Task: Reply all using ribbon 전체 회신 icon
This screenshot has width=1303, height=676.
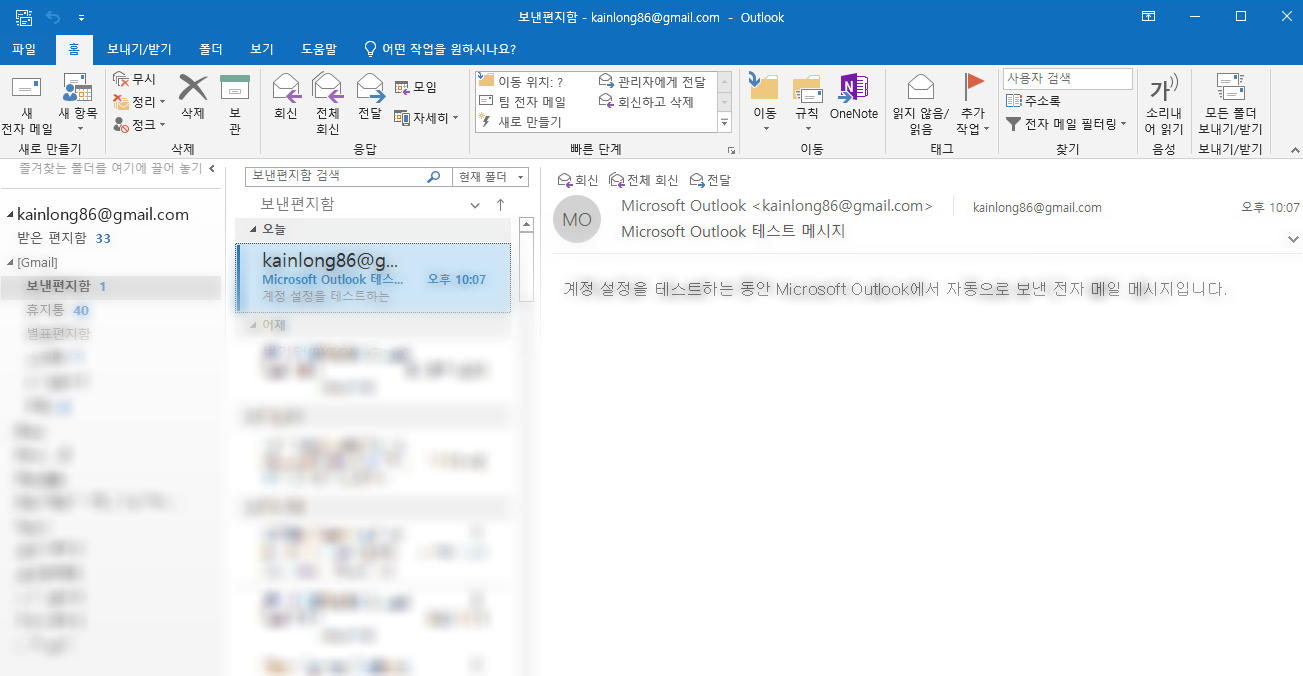Action: tap(328, 104)
